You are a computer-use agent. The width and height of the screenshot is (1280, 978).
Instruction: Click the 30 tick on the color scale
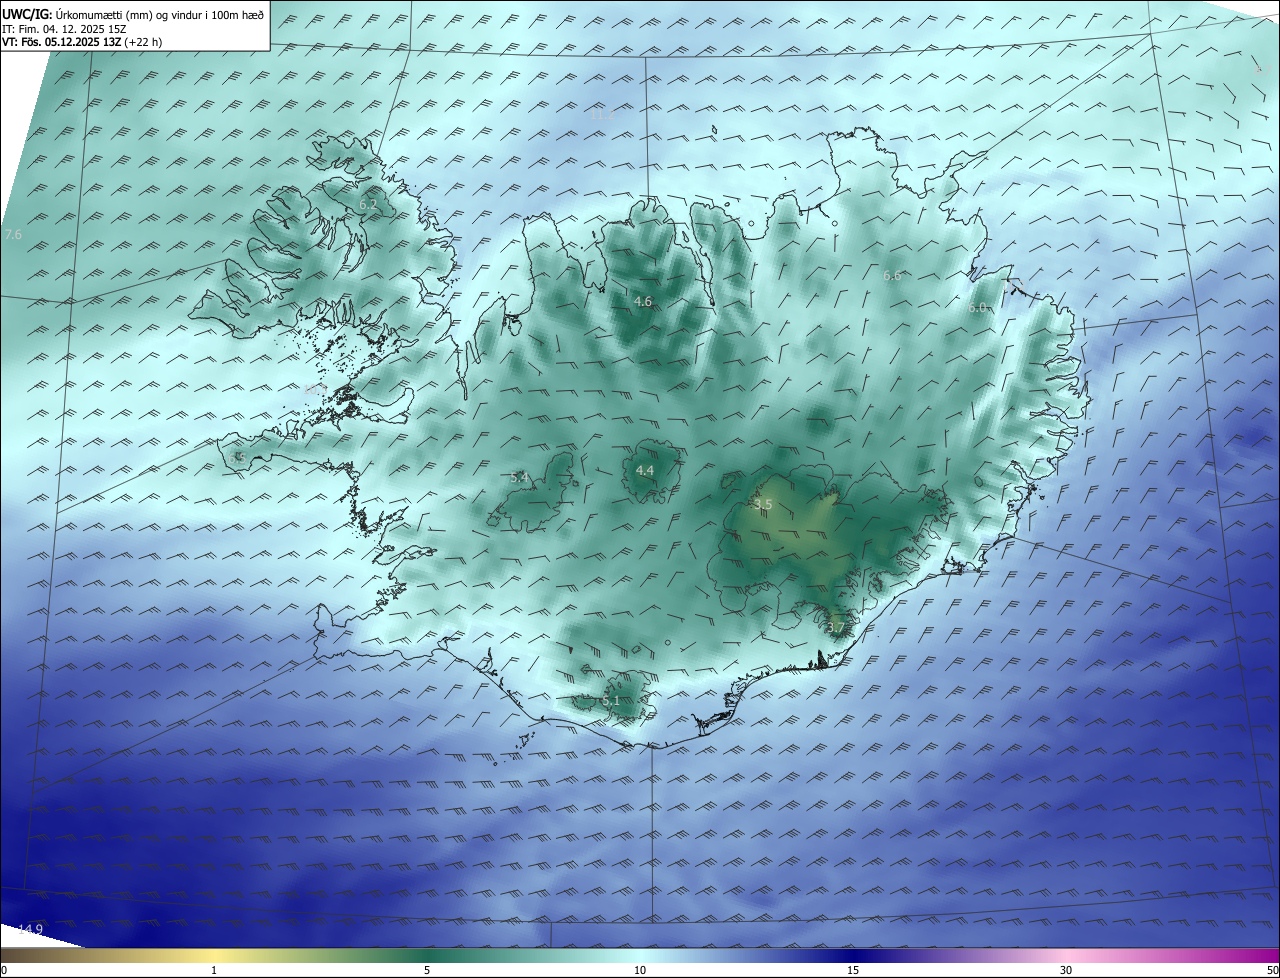coord(1066,970)
